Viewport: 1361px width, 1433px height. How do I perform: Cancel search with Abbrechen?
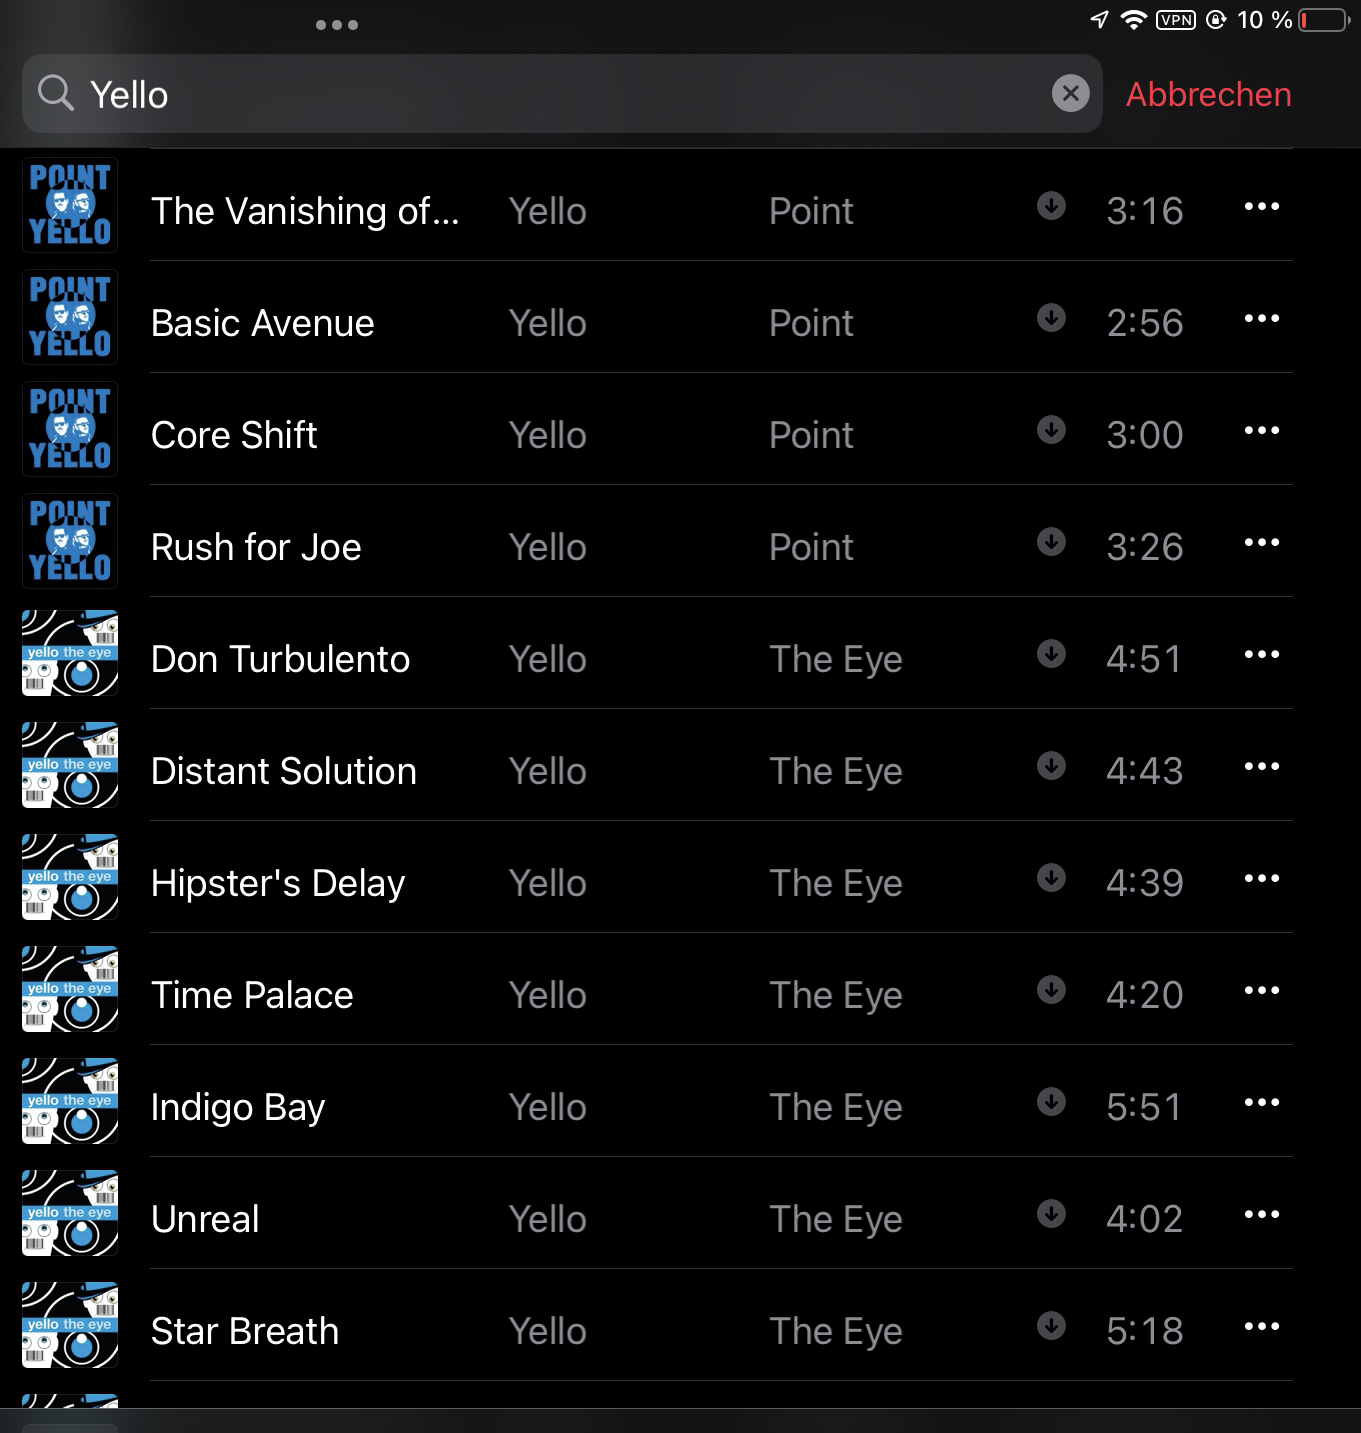[1208, 94]
